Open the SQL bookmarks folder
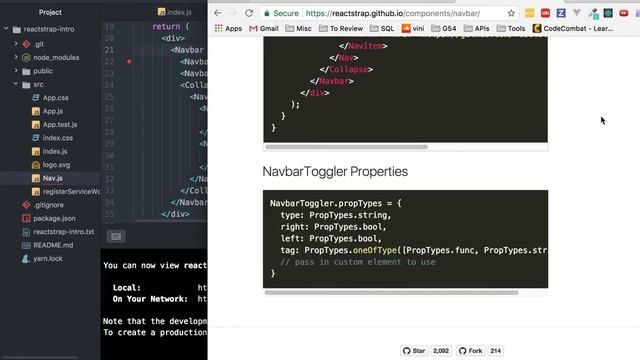The height and width of the screenshot is (360, 640). [382, 29]
